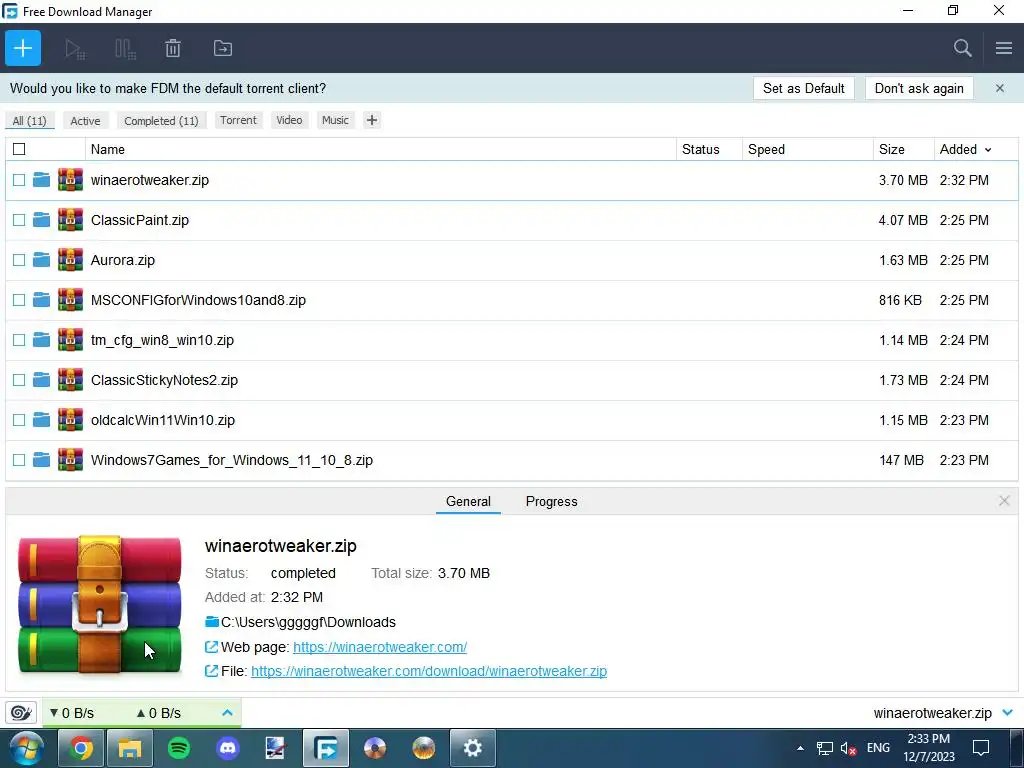The width and height of the screenshot is (1024, 768).
Task: Check the winaerotweaker.zip checkbox
Action: pyautogui.click(x=19, y=180)
